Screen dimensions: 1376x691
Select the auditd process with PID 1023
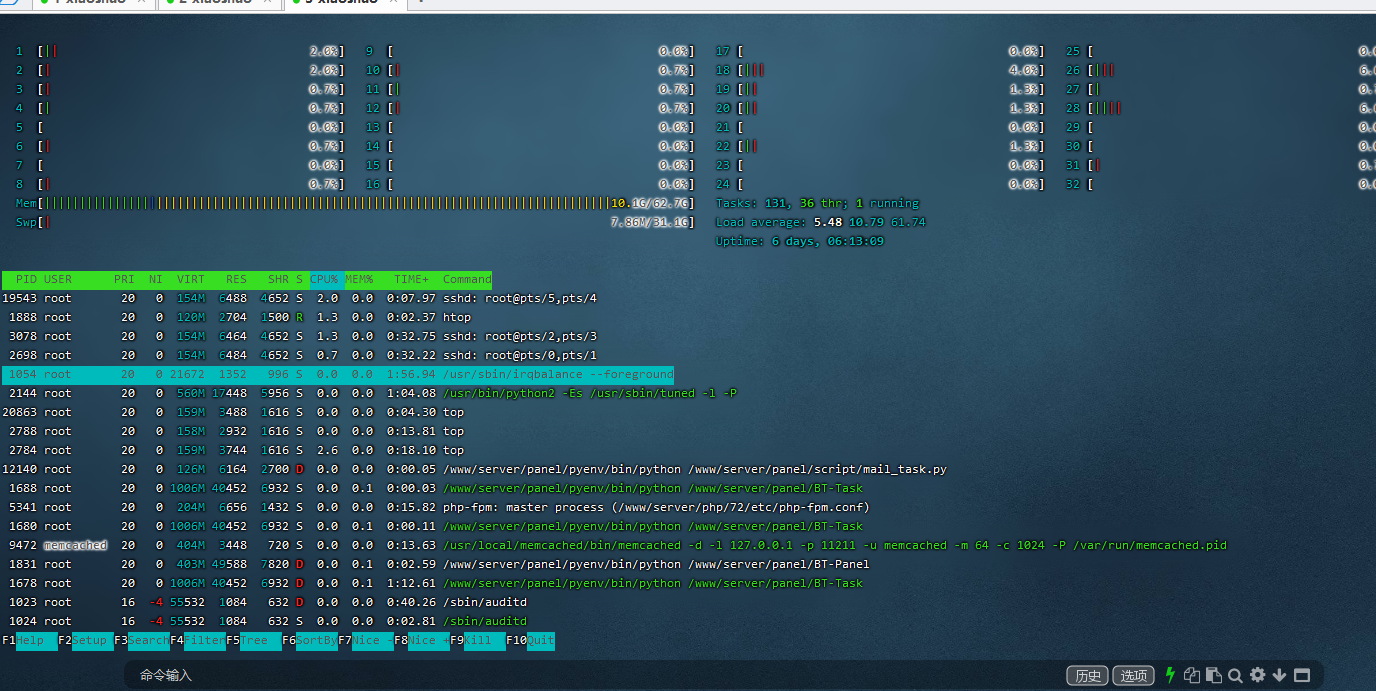[x=265, y=602]
